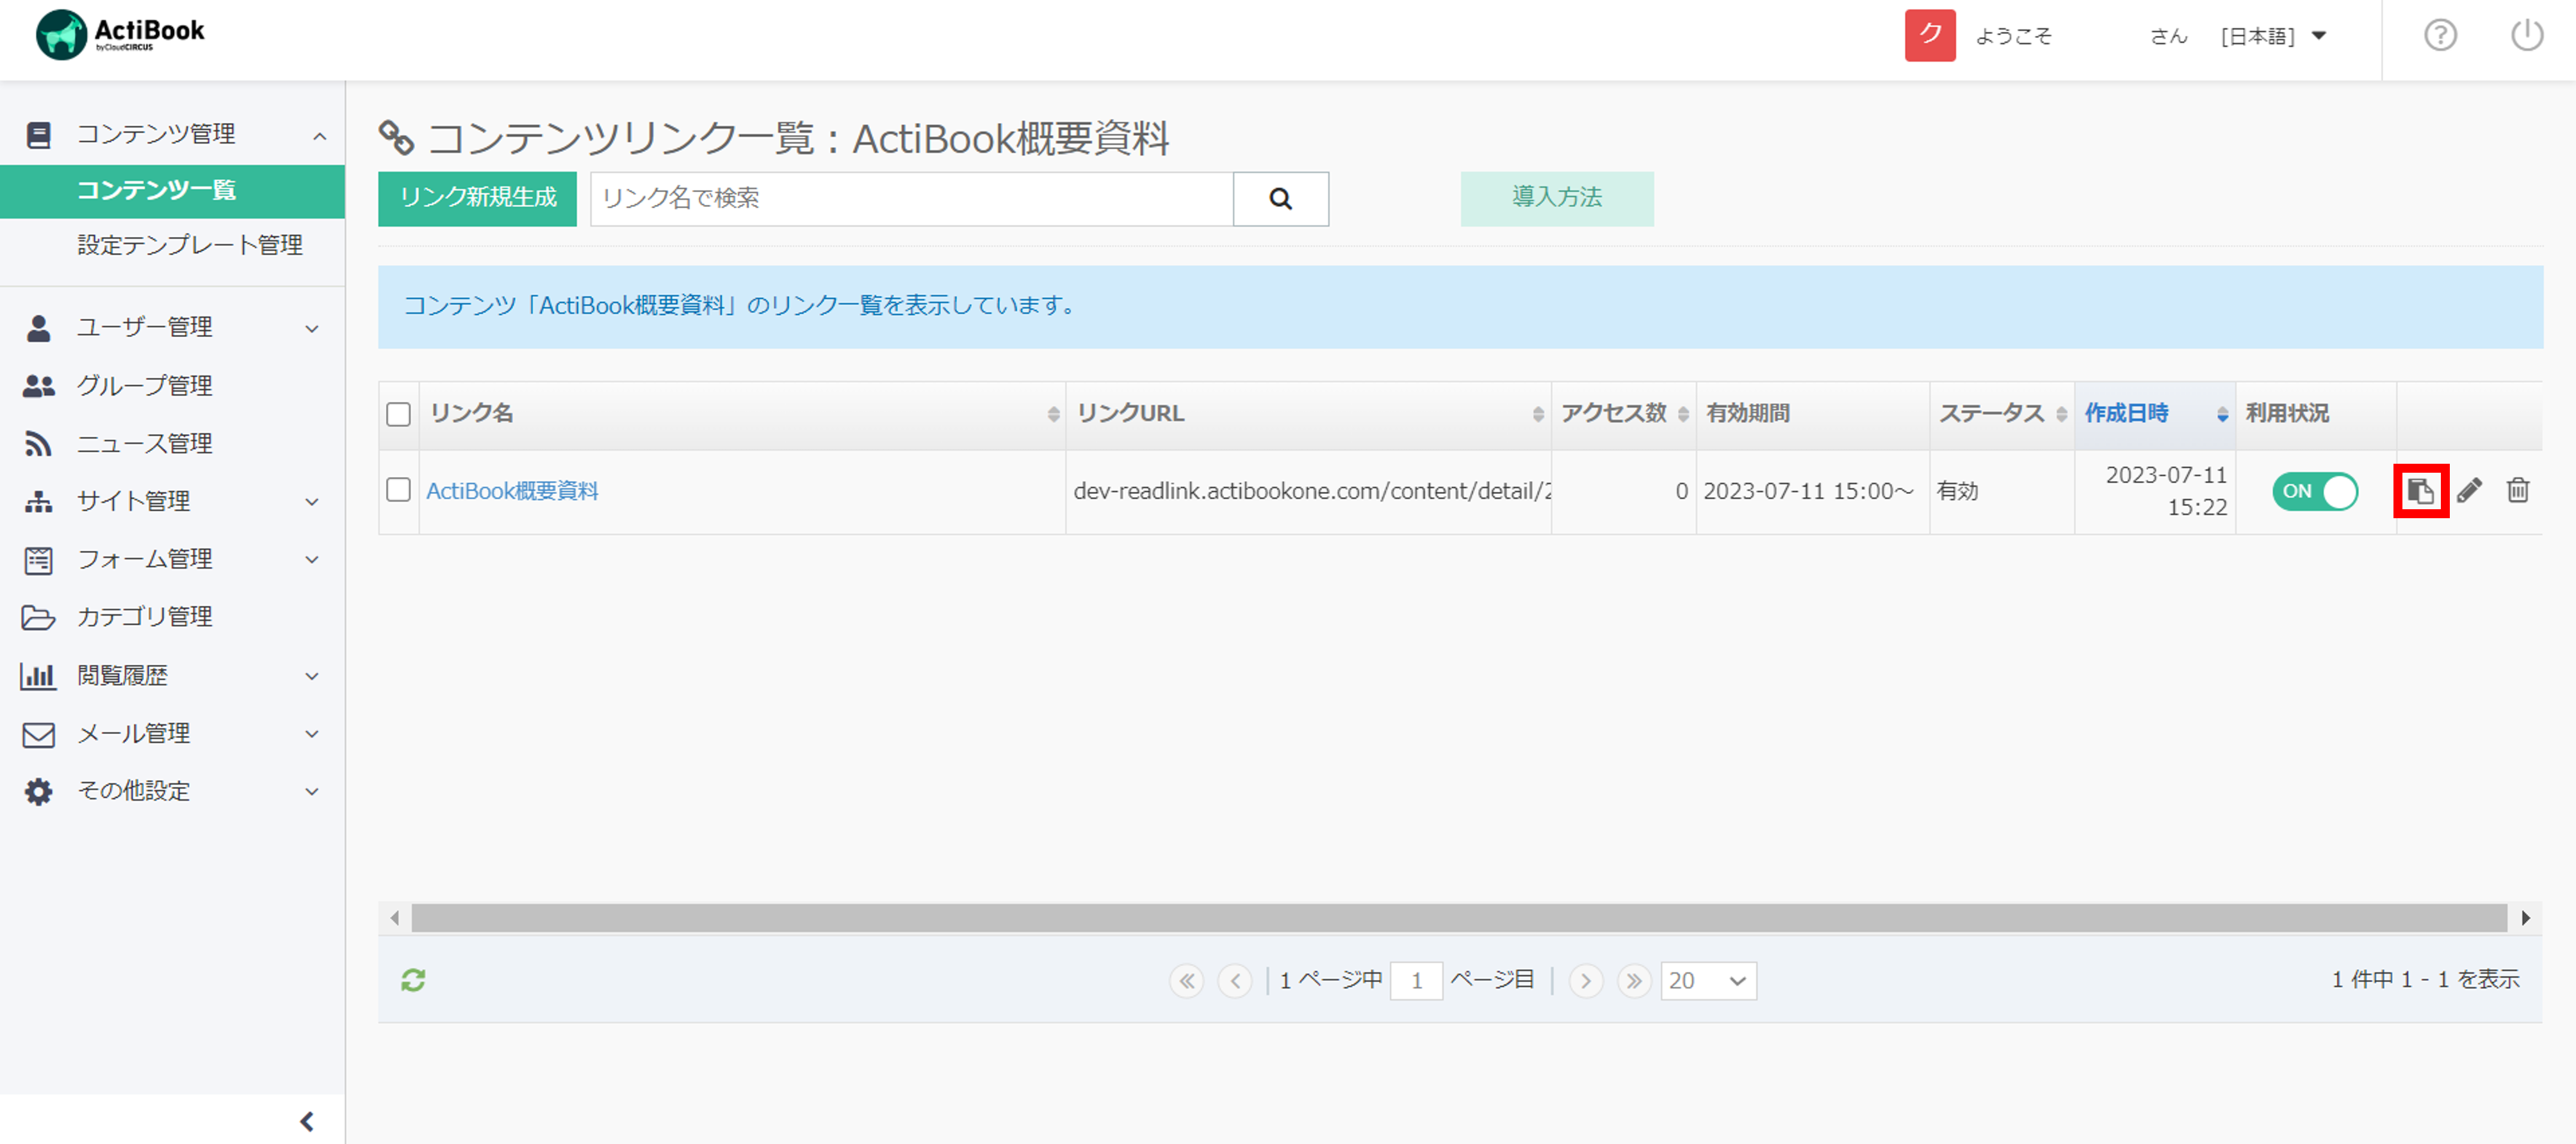Click the その他設定 gear icon
The height and width of the screenshot is (1144, 2576).
[39, 792]
